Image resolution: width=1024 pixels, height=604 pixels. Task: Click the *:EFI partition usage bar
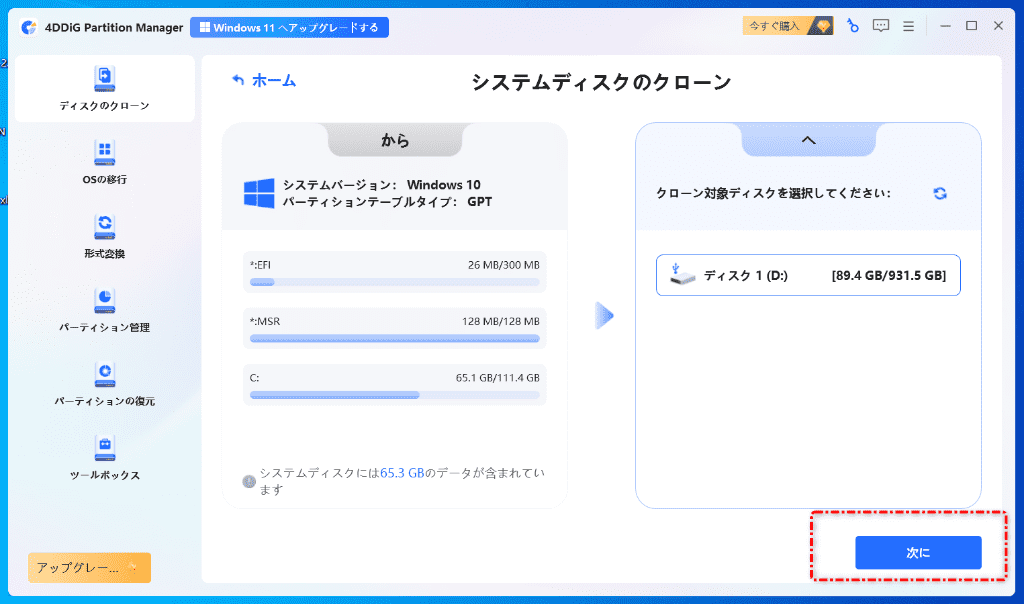[394, 282]
